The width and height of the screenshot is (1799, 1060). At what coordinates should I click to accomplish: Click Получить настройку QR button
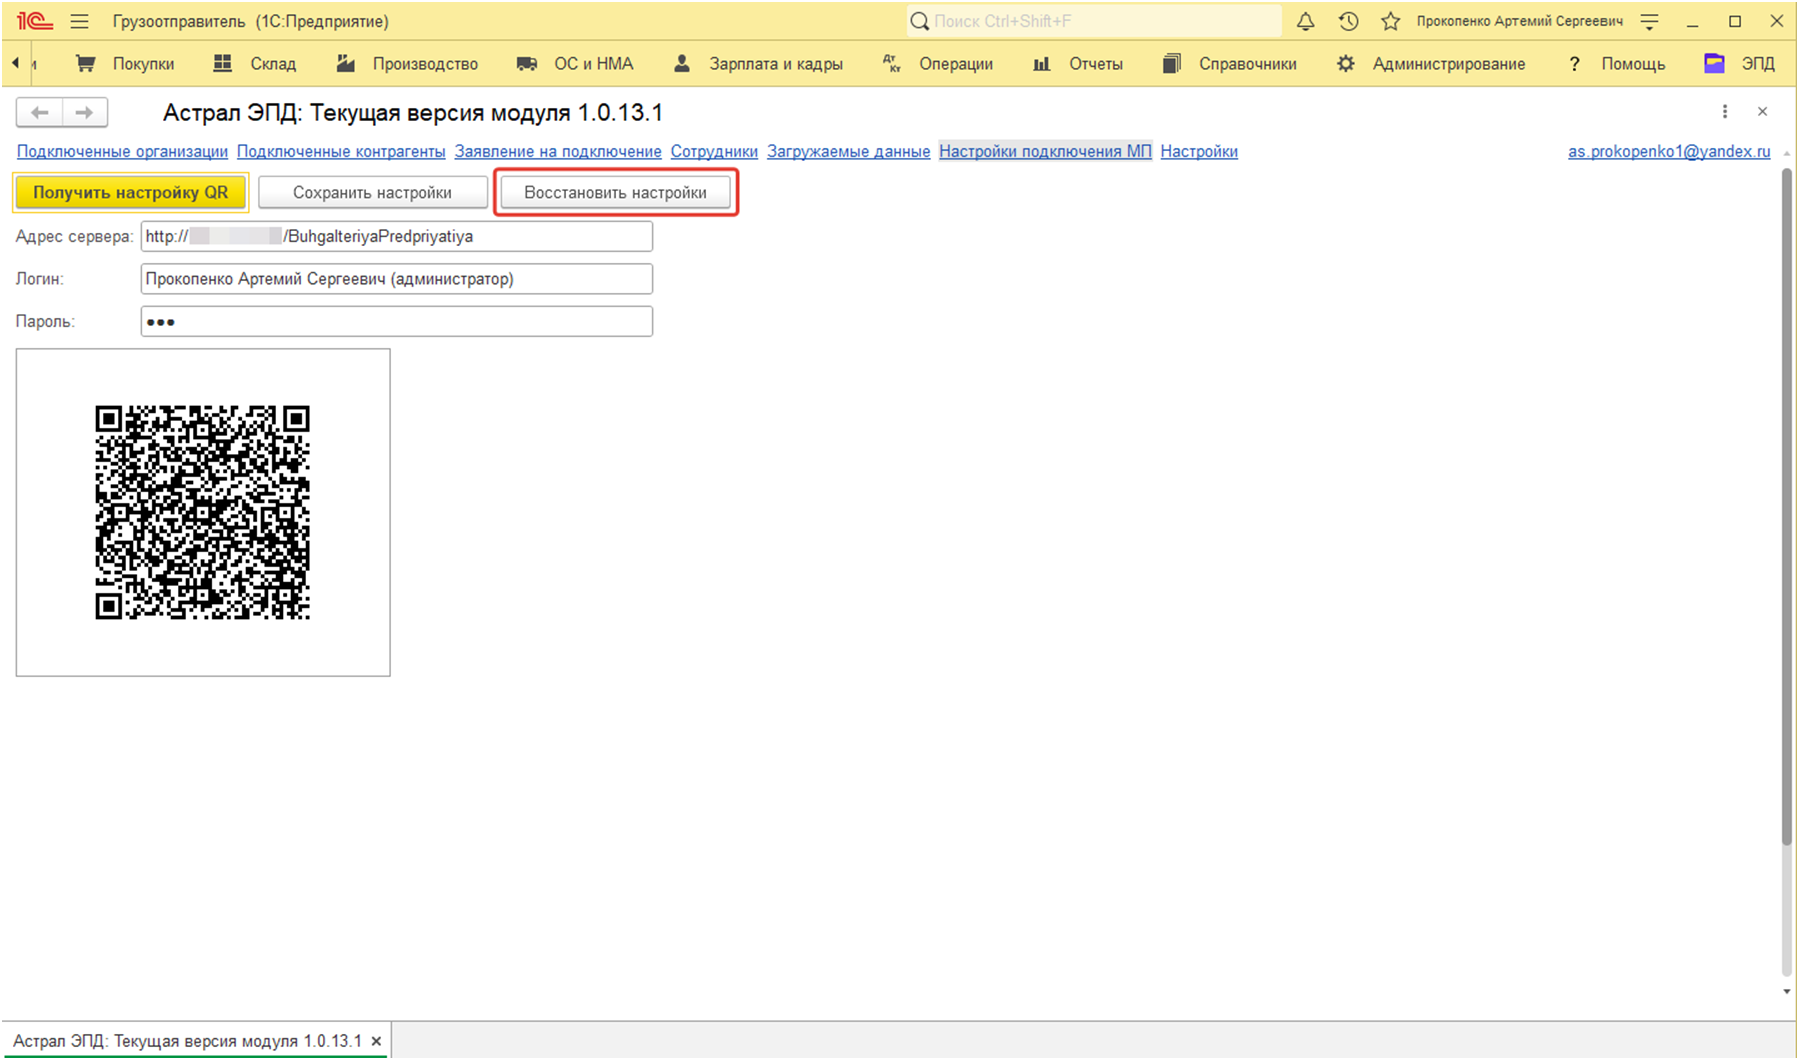130,192
